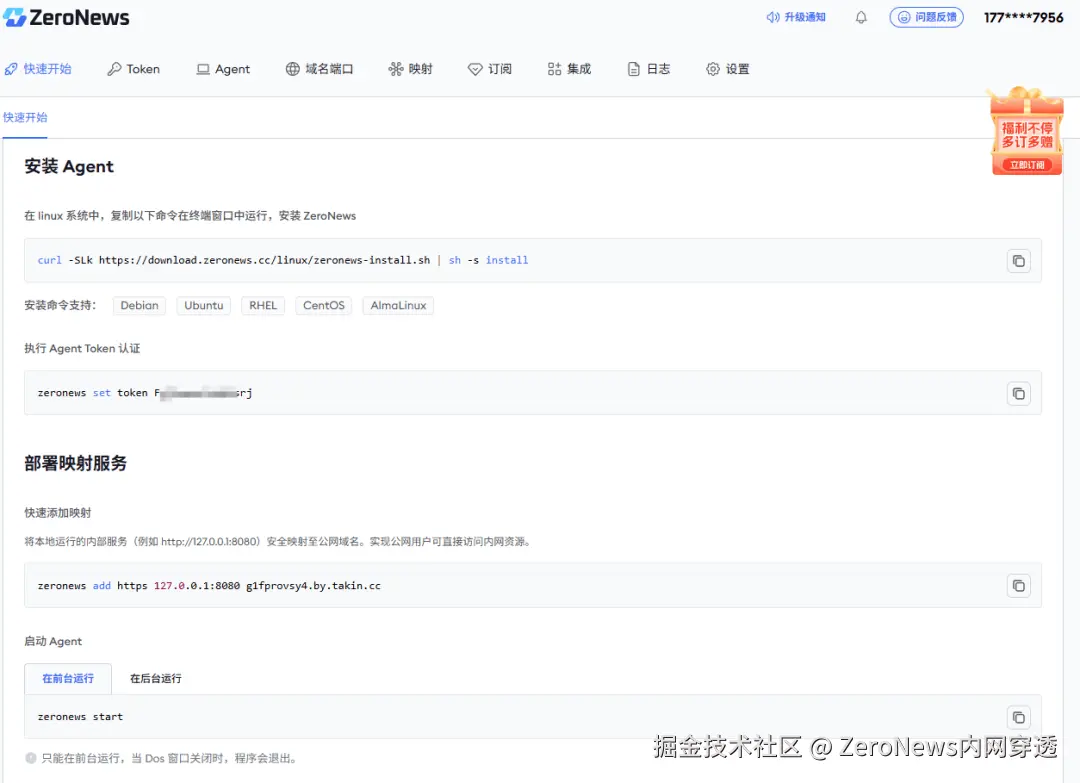Click the notification bell icon
1080x783 pixels.
click(x=861, y=17)
